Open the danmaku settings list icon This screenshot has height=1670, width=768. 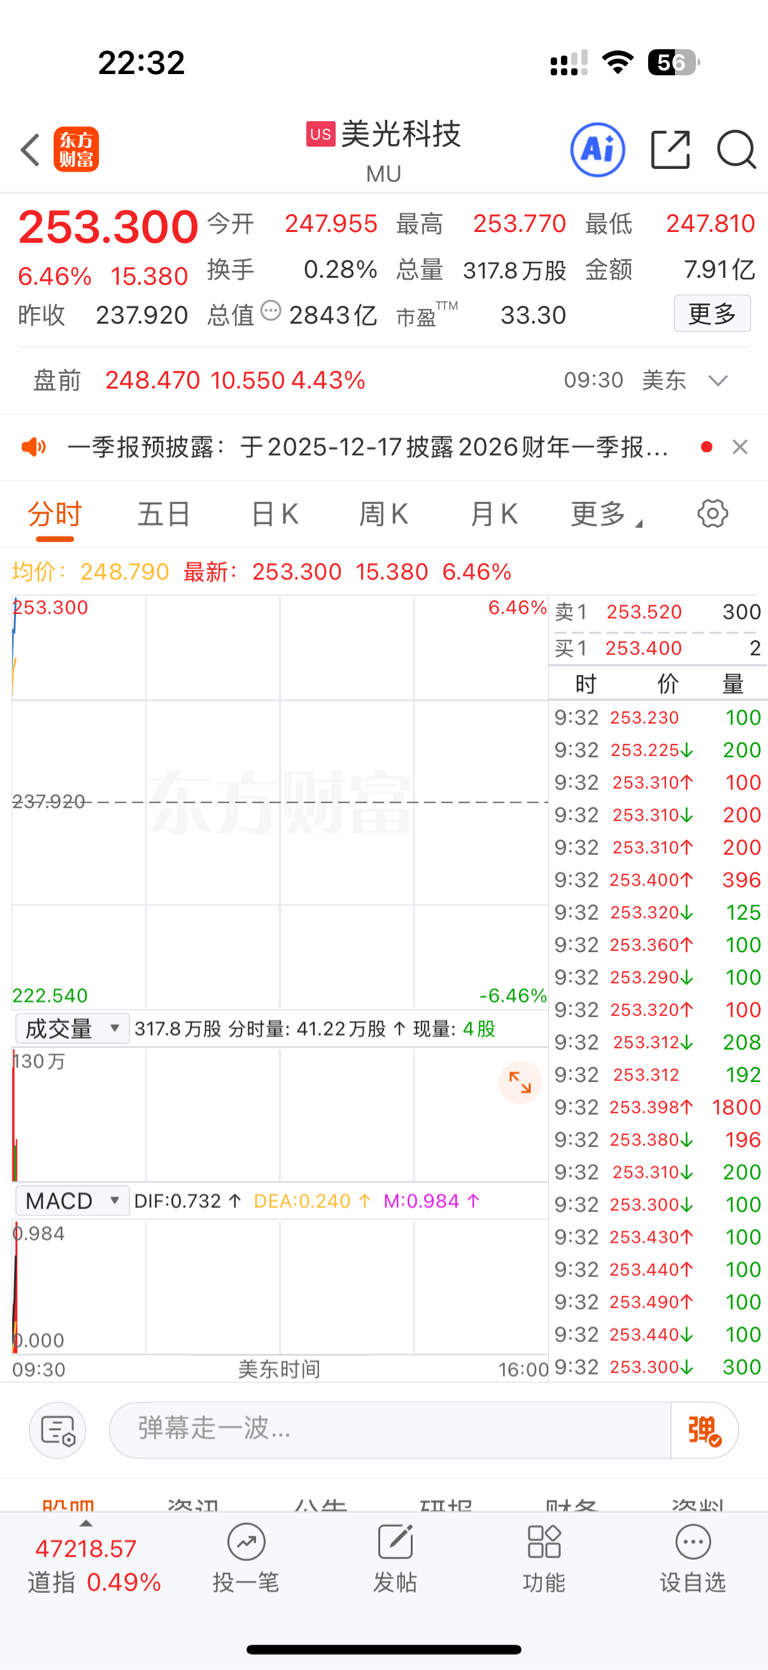[58, 1431]
